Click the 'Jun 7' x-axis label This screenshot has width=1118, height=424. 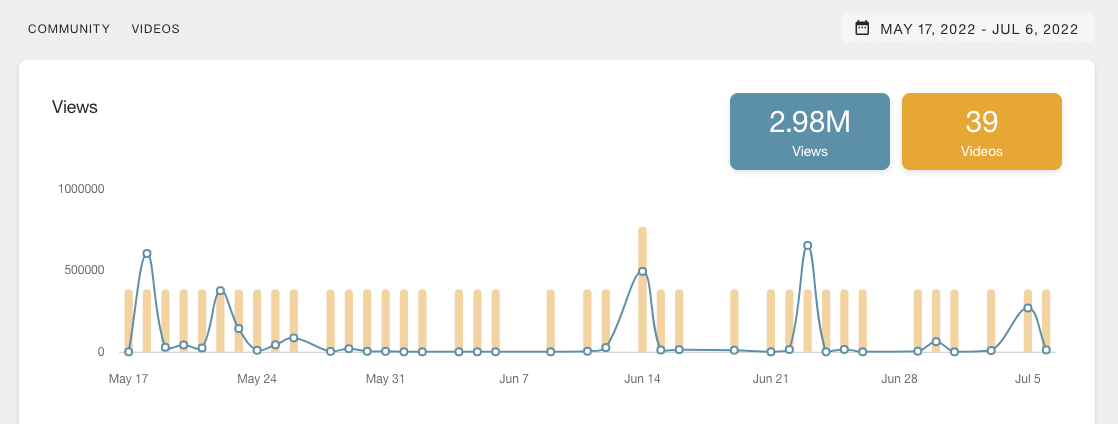point(514,379)
